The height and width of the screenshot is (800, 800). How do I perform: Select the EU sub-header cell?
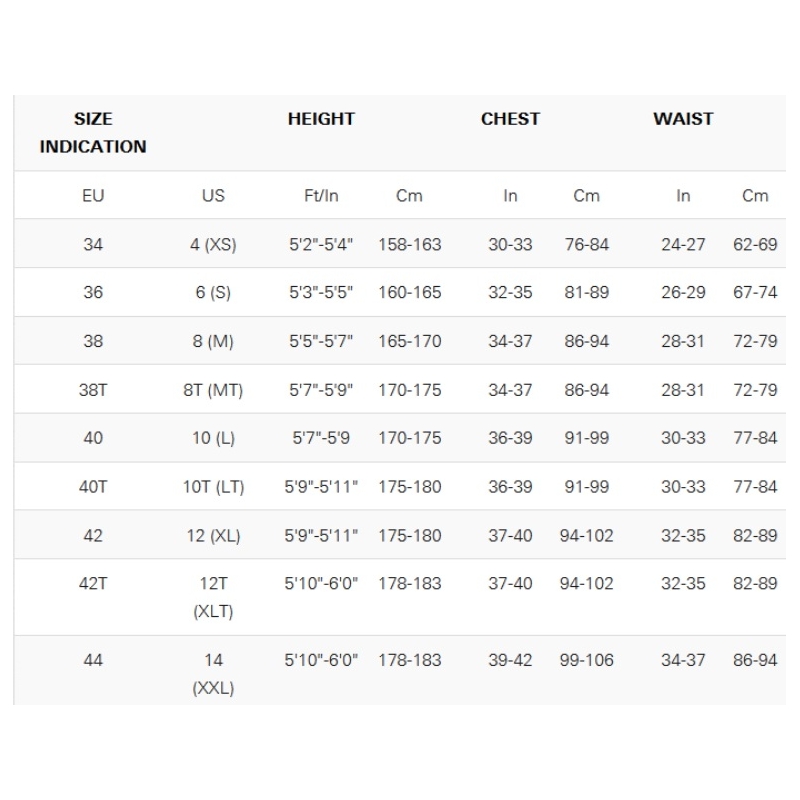click(93, 196)
